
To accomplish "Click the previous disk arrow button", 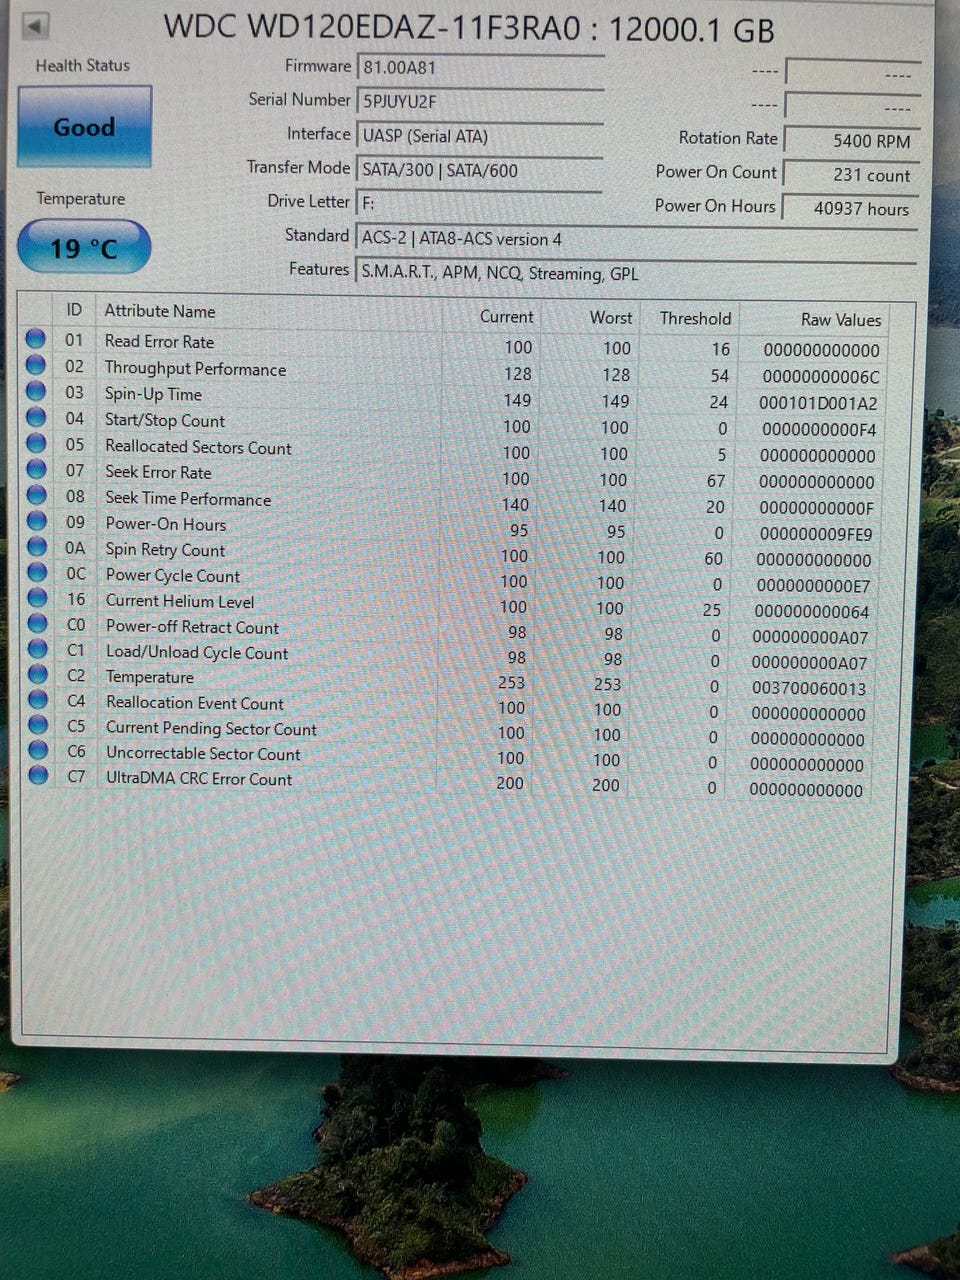I will [x=35, y=26].
